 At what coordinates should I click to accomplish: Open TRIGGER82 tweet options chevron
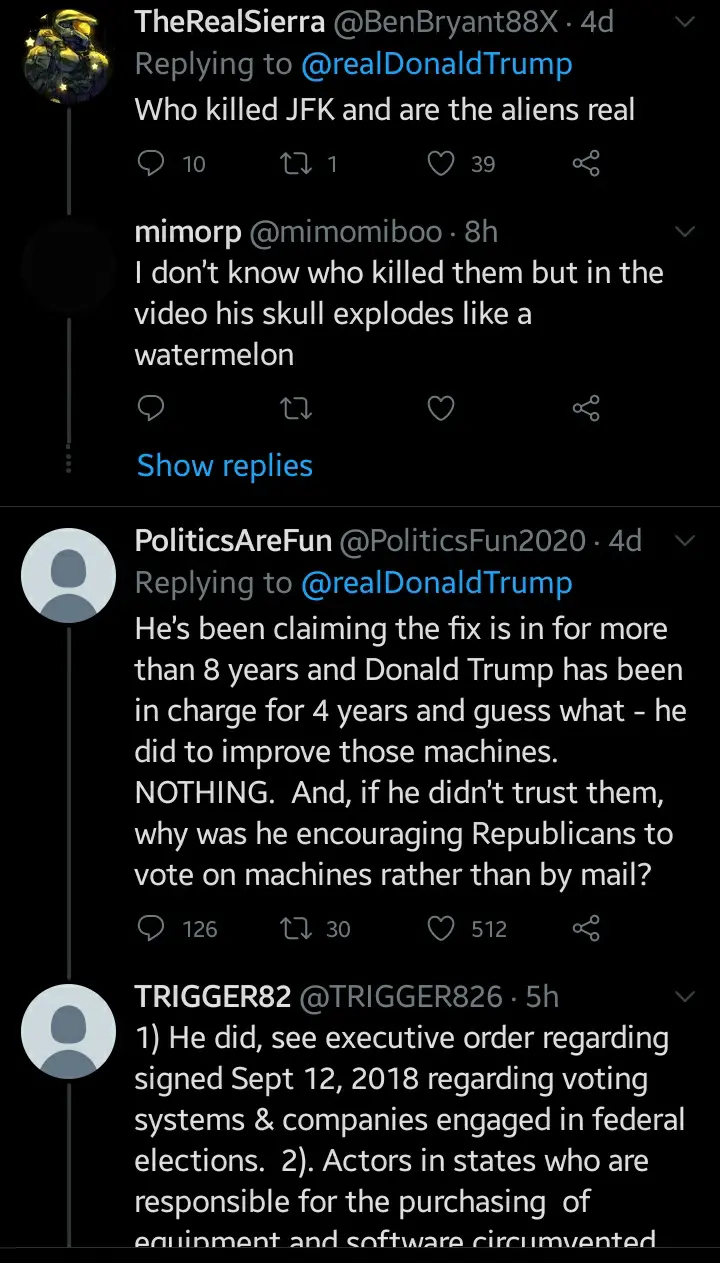pyautogui.click(x=685, y=996)
